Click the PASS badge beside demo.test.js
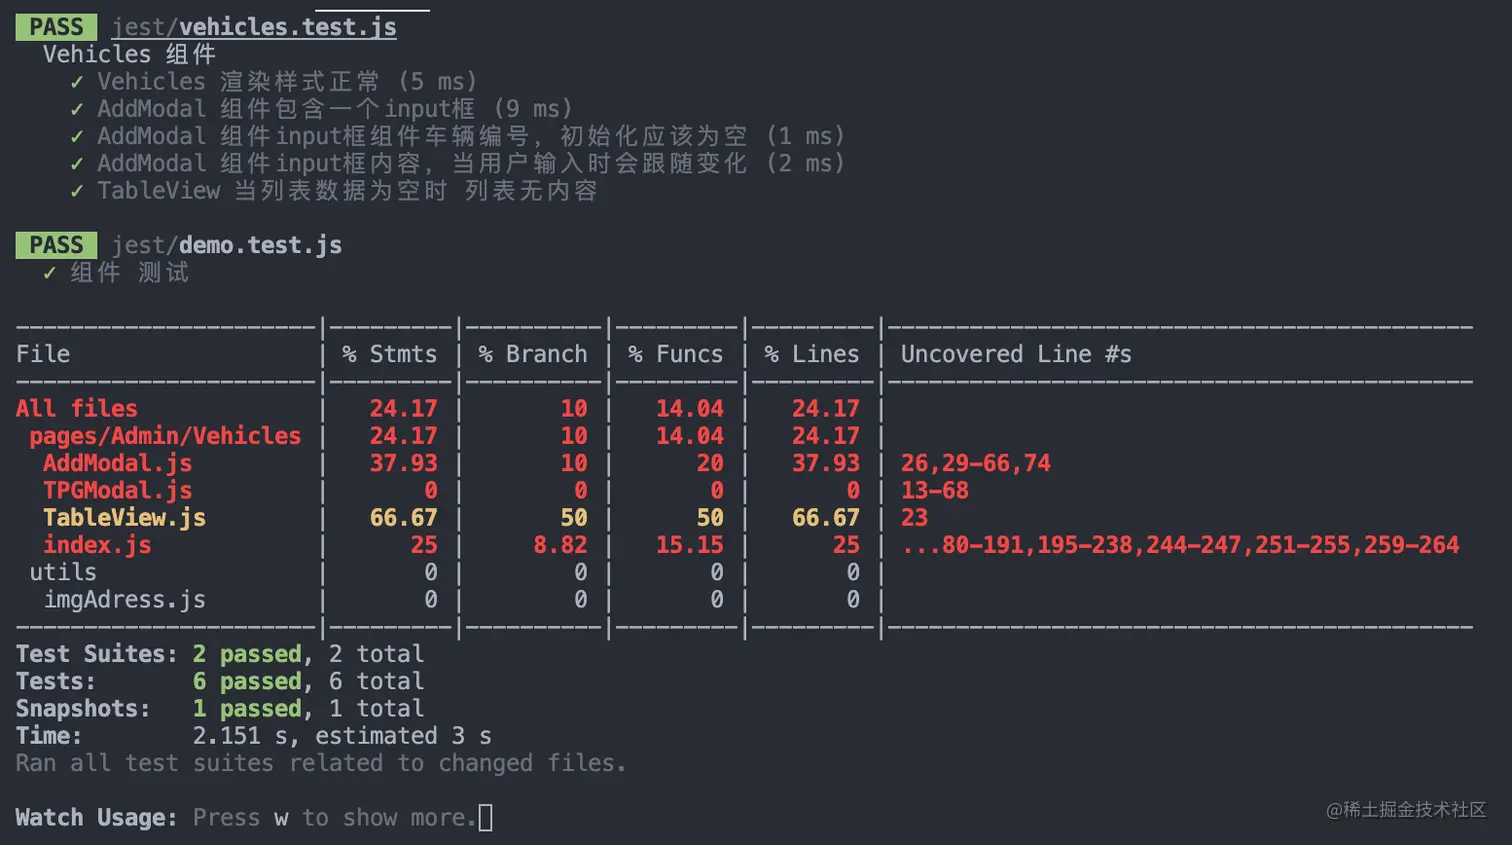Viewport: 1512px width, 845px height. coord(56,245)
